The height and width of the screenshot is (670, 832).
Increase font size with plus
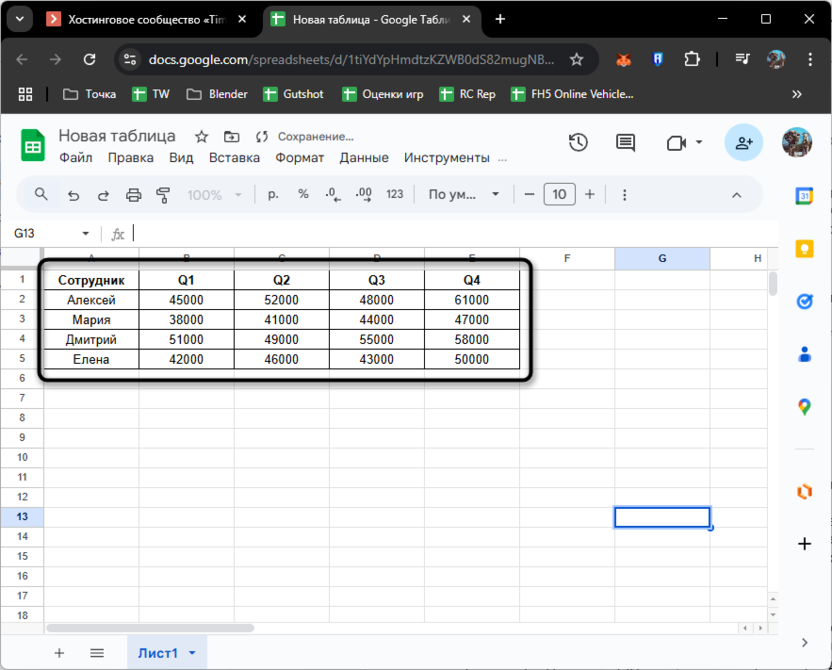[x=590, y=195]
